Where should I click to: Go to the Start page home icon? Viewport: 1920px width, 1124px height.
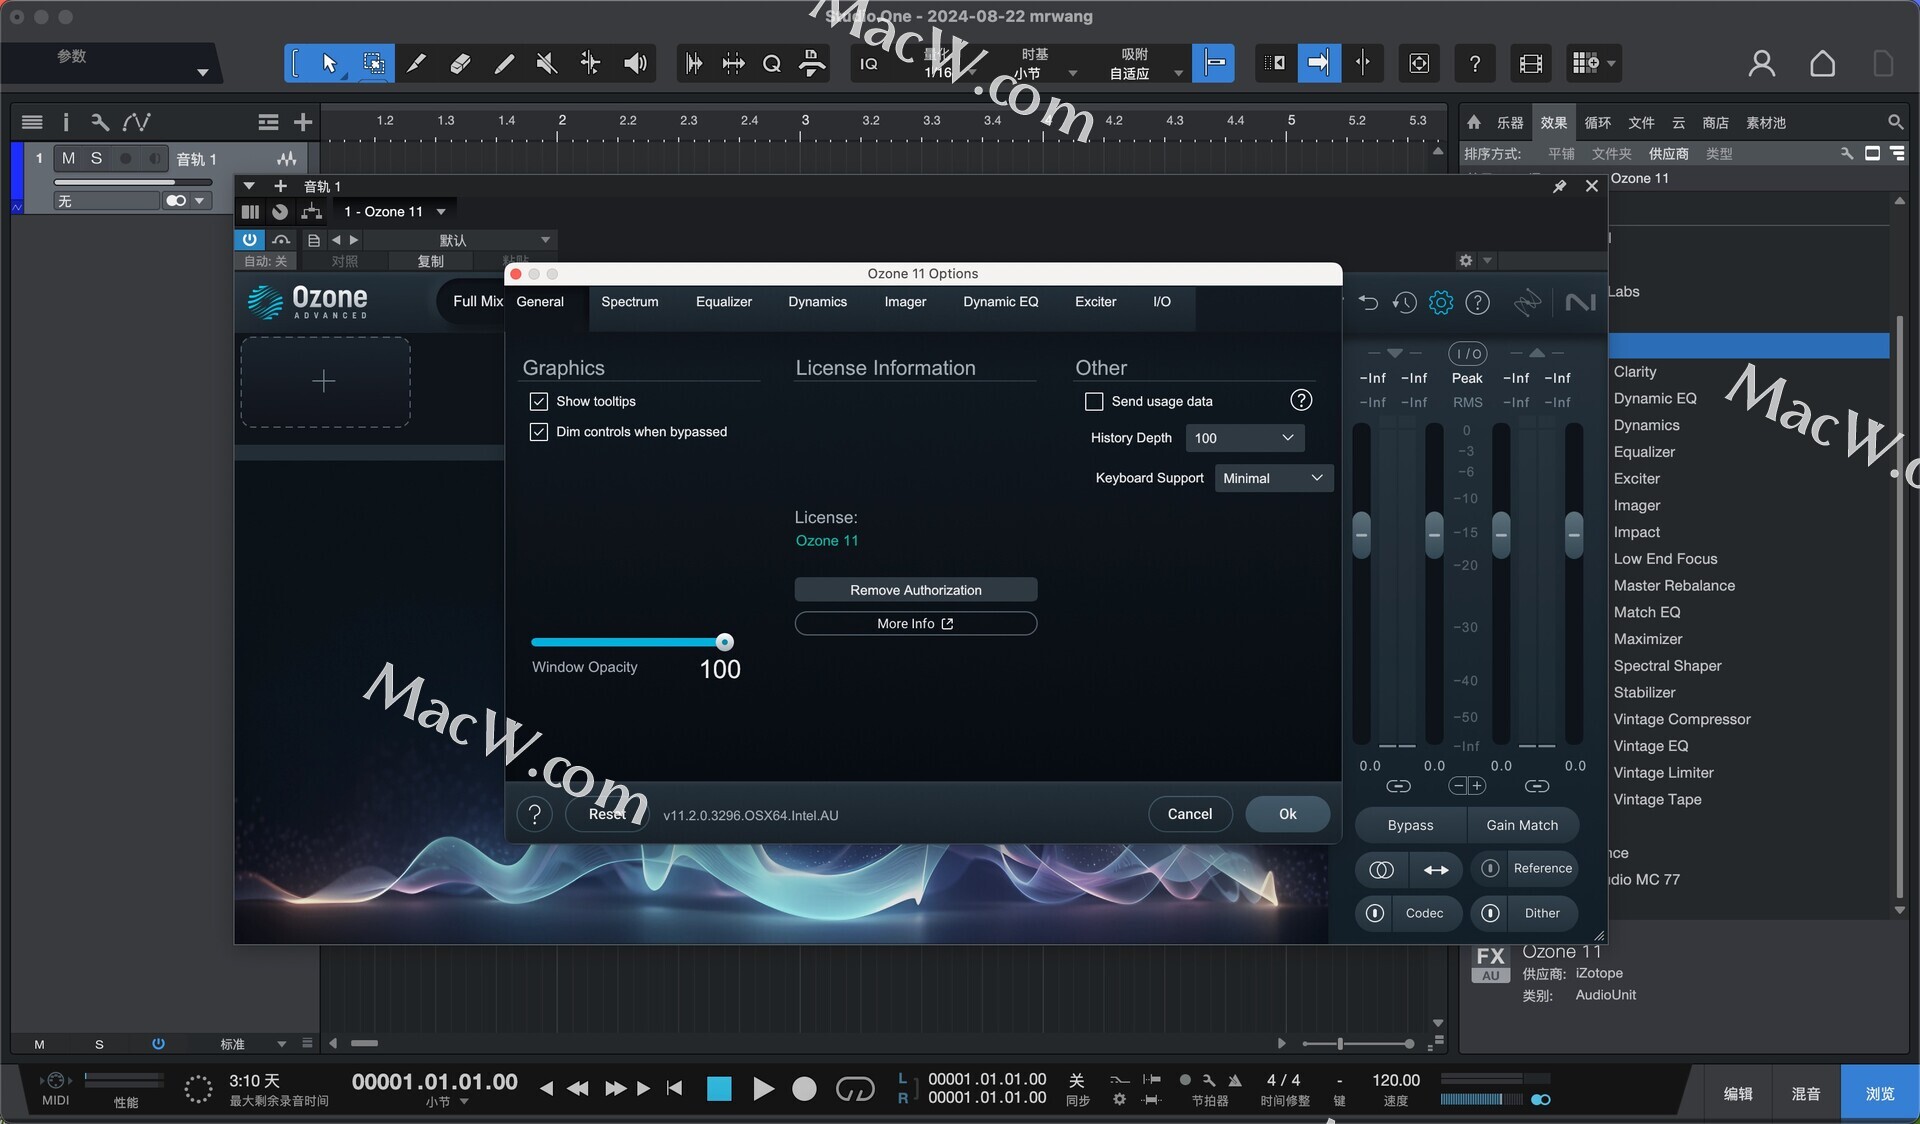tap(1822, 63)
